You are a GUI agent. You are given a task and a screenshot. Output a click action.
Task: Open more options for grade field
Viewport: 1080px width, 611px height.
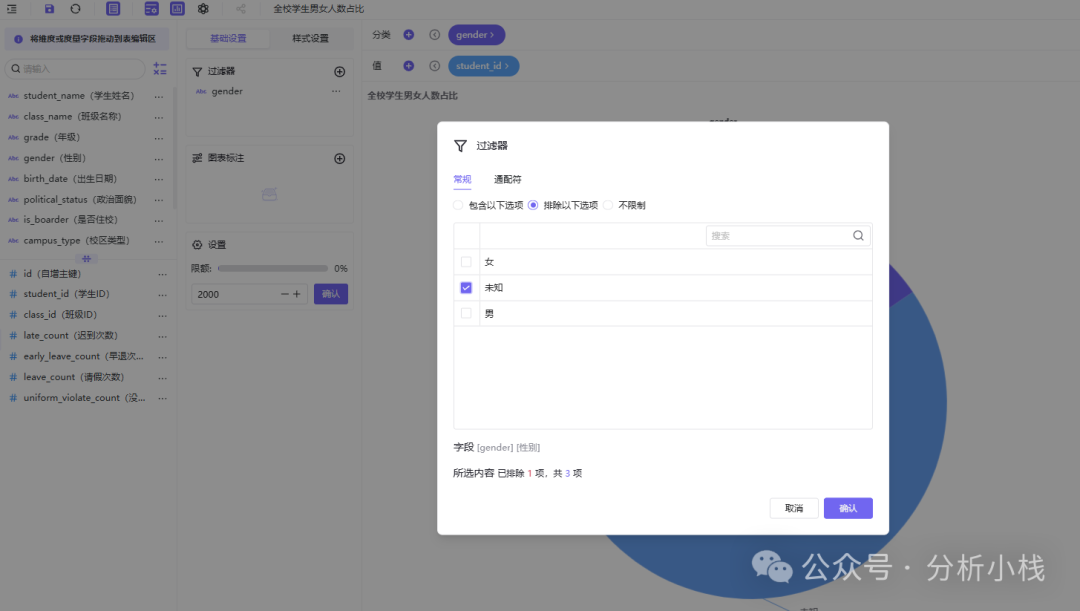(159, 138)
